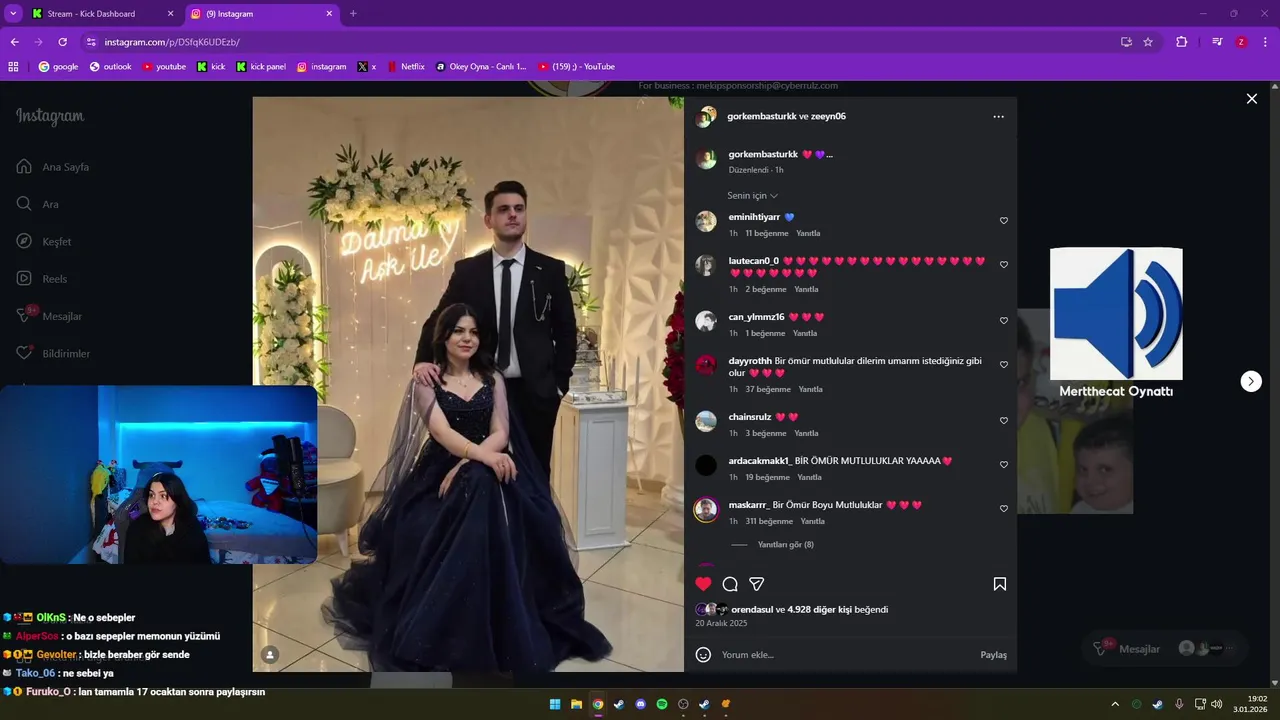Like dayyrothh's comment

coord(1004,365)
